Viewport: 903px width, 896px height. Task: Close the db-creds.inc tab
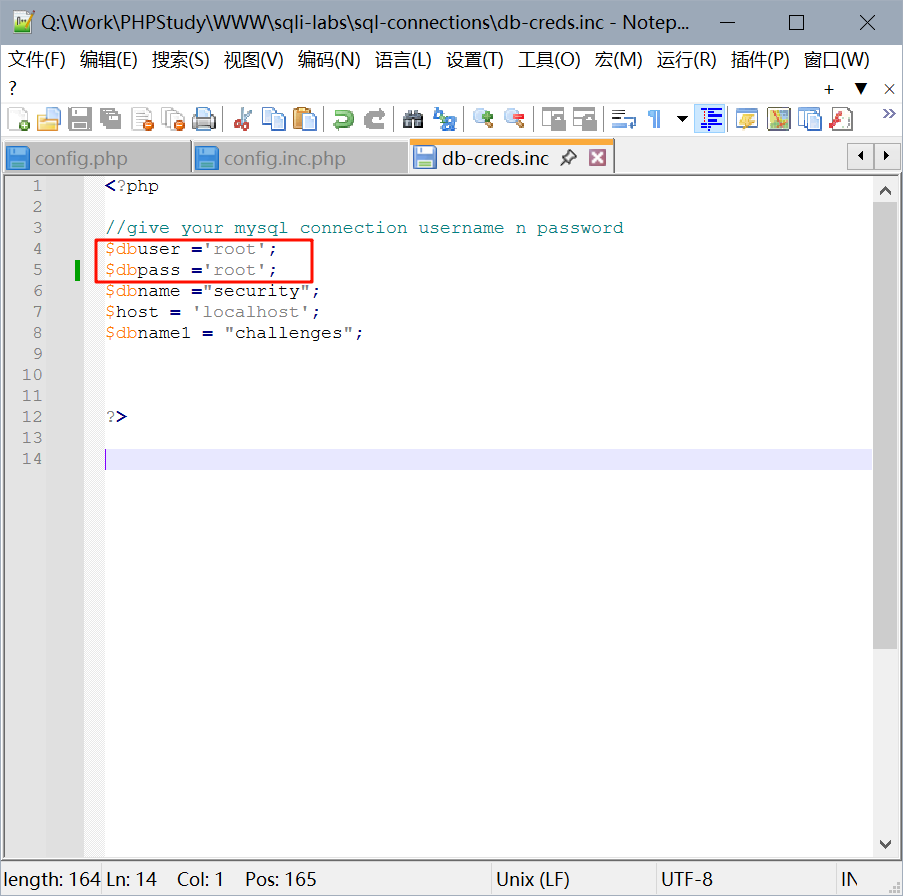(x=597, y=158)
